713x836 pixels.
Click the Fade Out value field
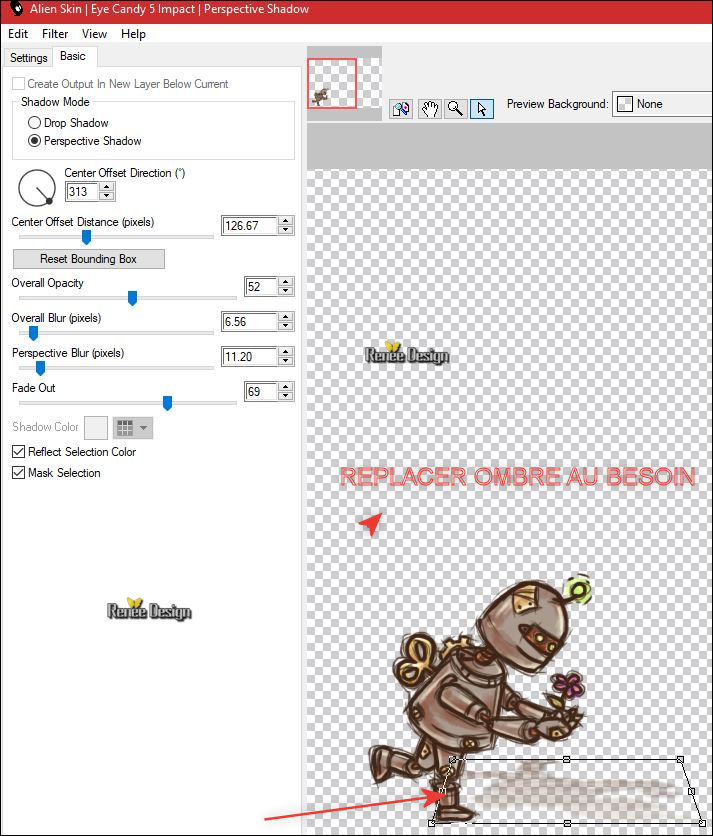(260, 392)
